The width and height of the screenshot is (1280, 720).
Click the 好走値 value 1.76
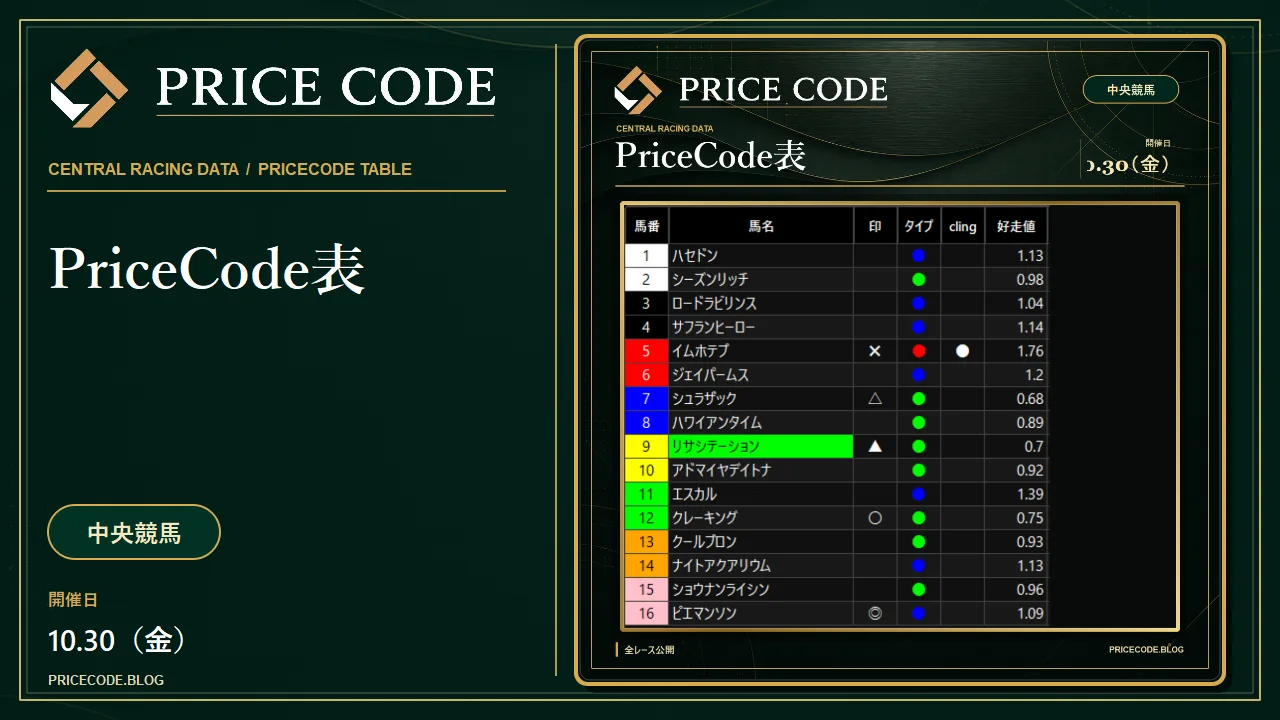pyautogui.click(x=1030, y=351)
